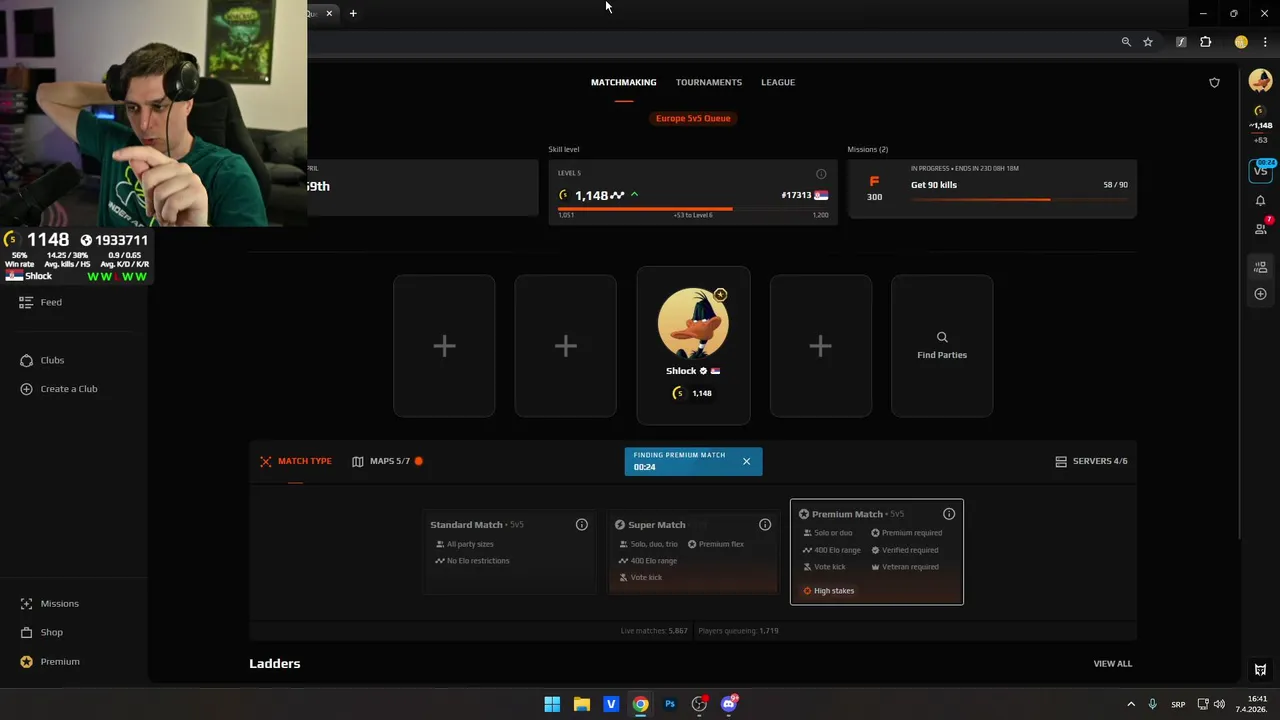Select the Shlock player card
This screenshot has height=720, width=1280.
[693, 345]
